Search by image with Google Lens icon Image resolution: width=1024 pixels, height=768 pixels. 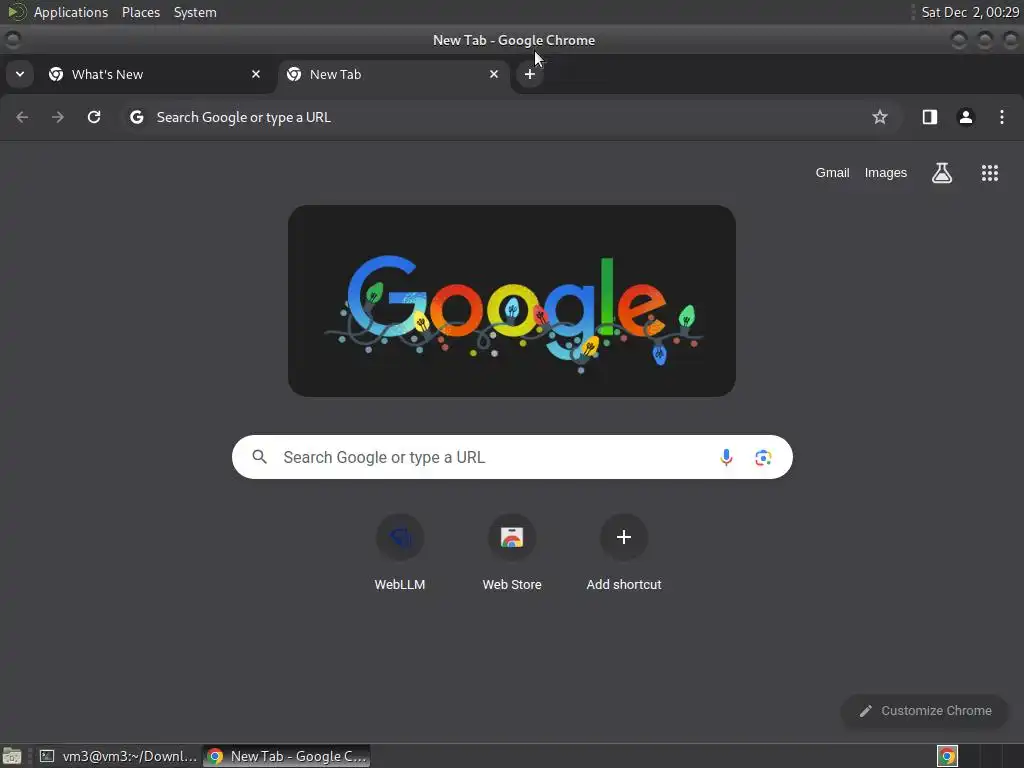[763, 457]
